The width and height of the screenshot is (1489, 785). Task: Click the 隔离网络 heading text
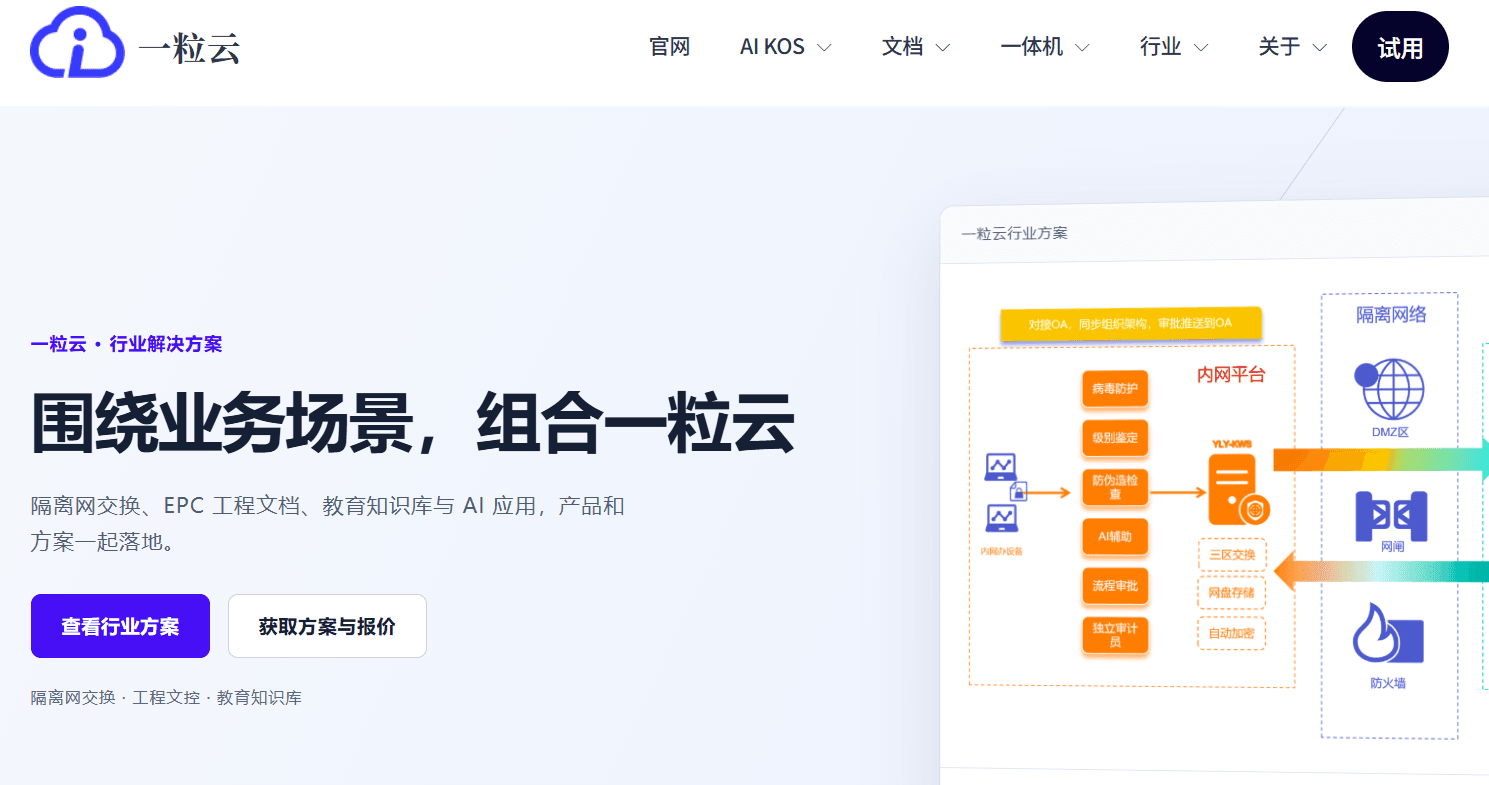1391,315
